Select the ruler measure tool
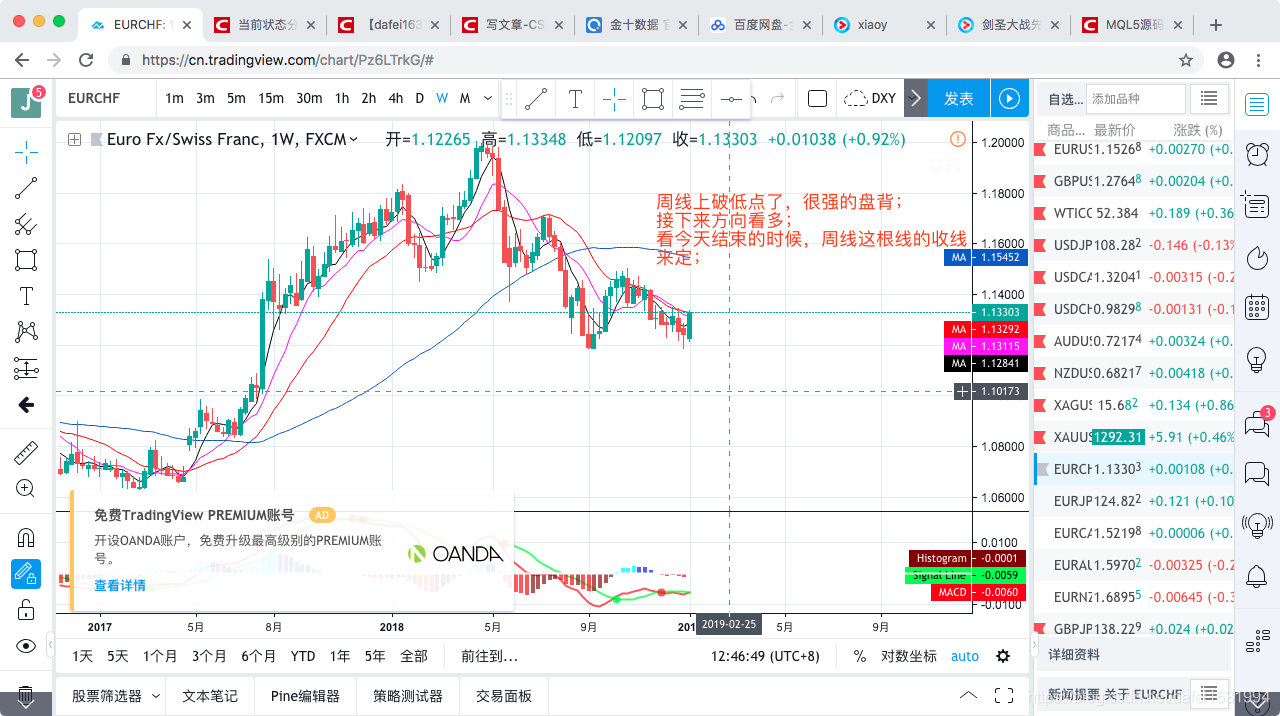Image resolution: width=1280 pixels, height=716 pixels. tap(26, 453)
